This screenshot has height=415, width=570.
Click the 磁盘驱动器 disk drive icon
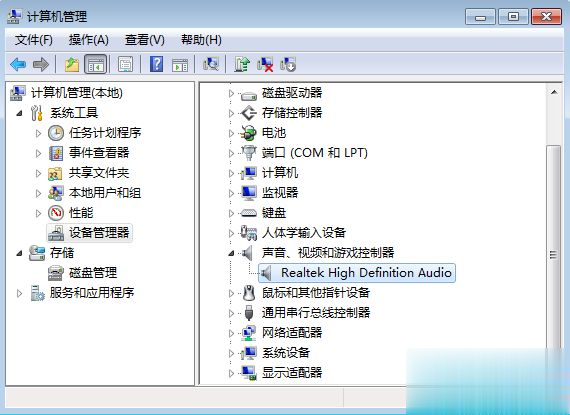coord(249,96)
